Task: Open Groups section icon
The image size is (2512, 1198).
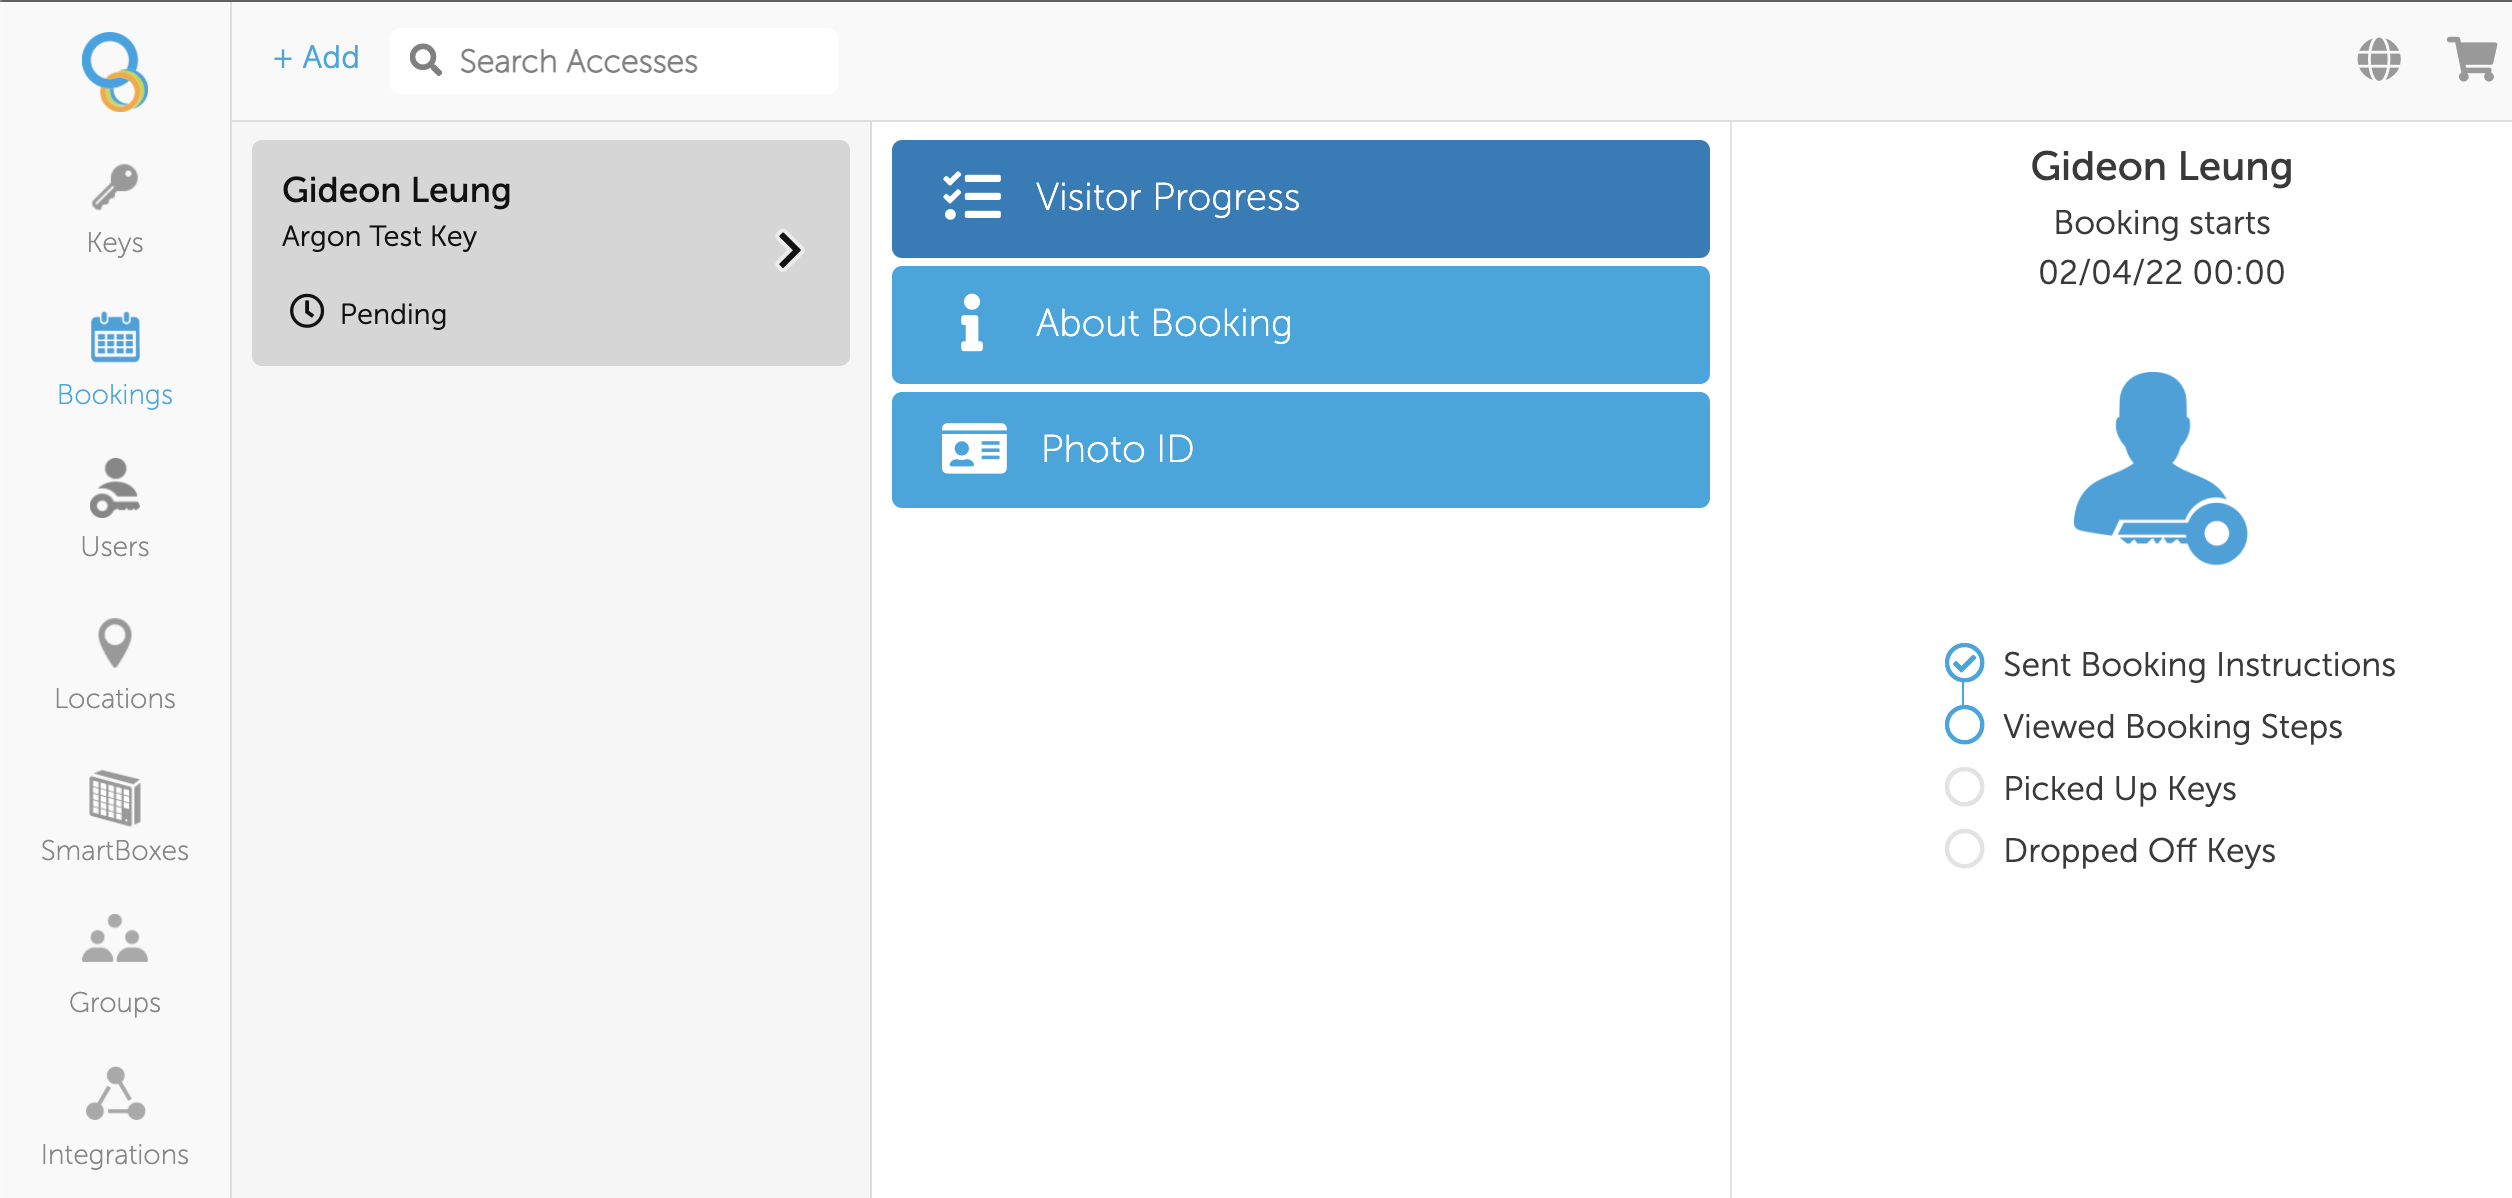Action: pos(115,940)
